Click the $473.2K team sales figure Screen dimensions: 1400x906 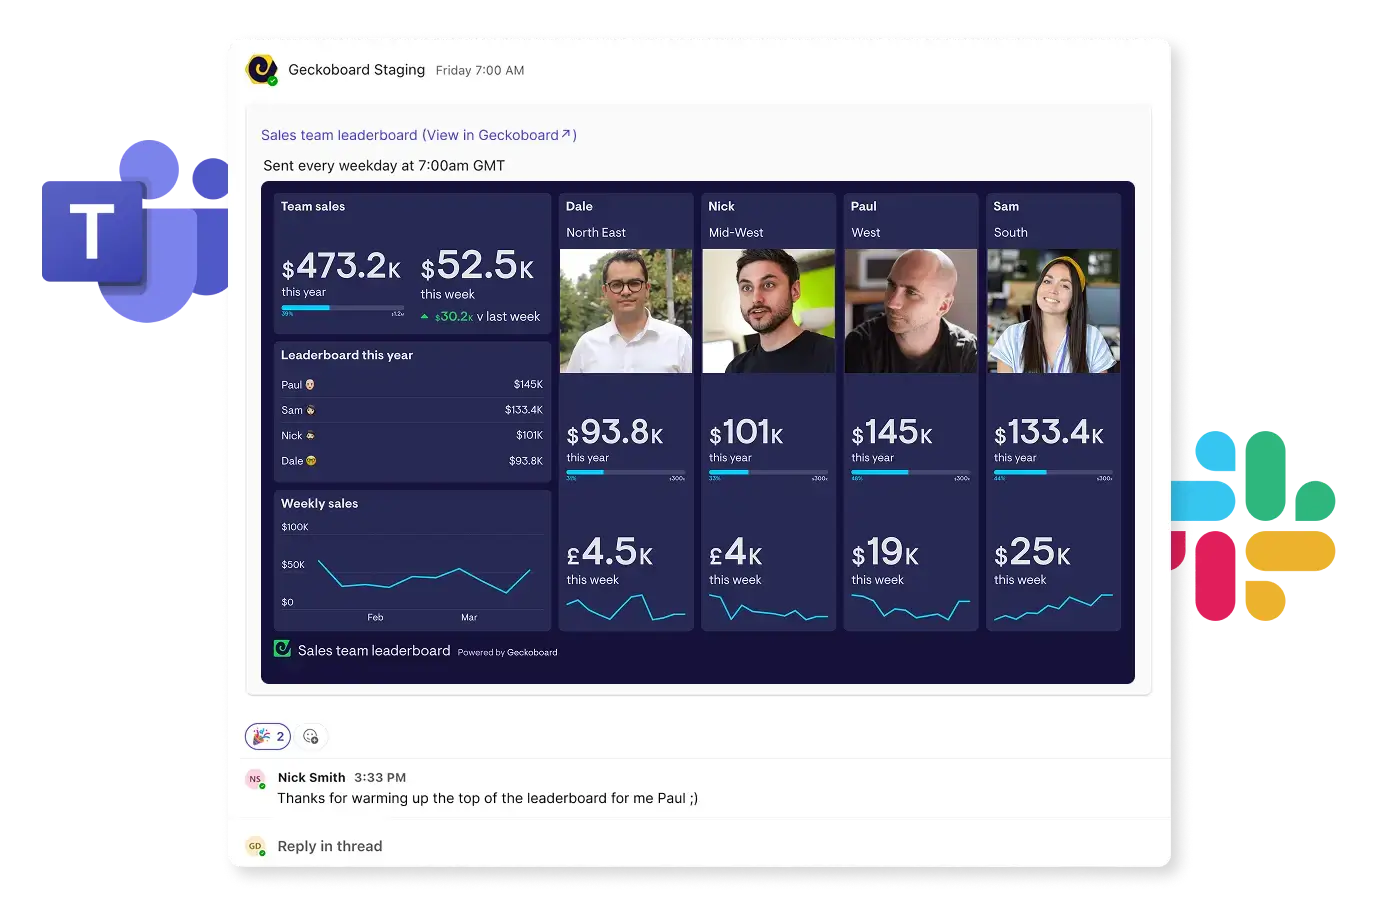(341, 266)
